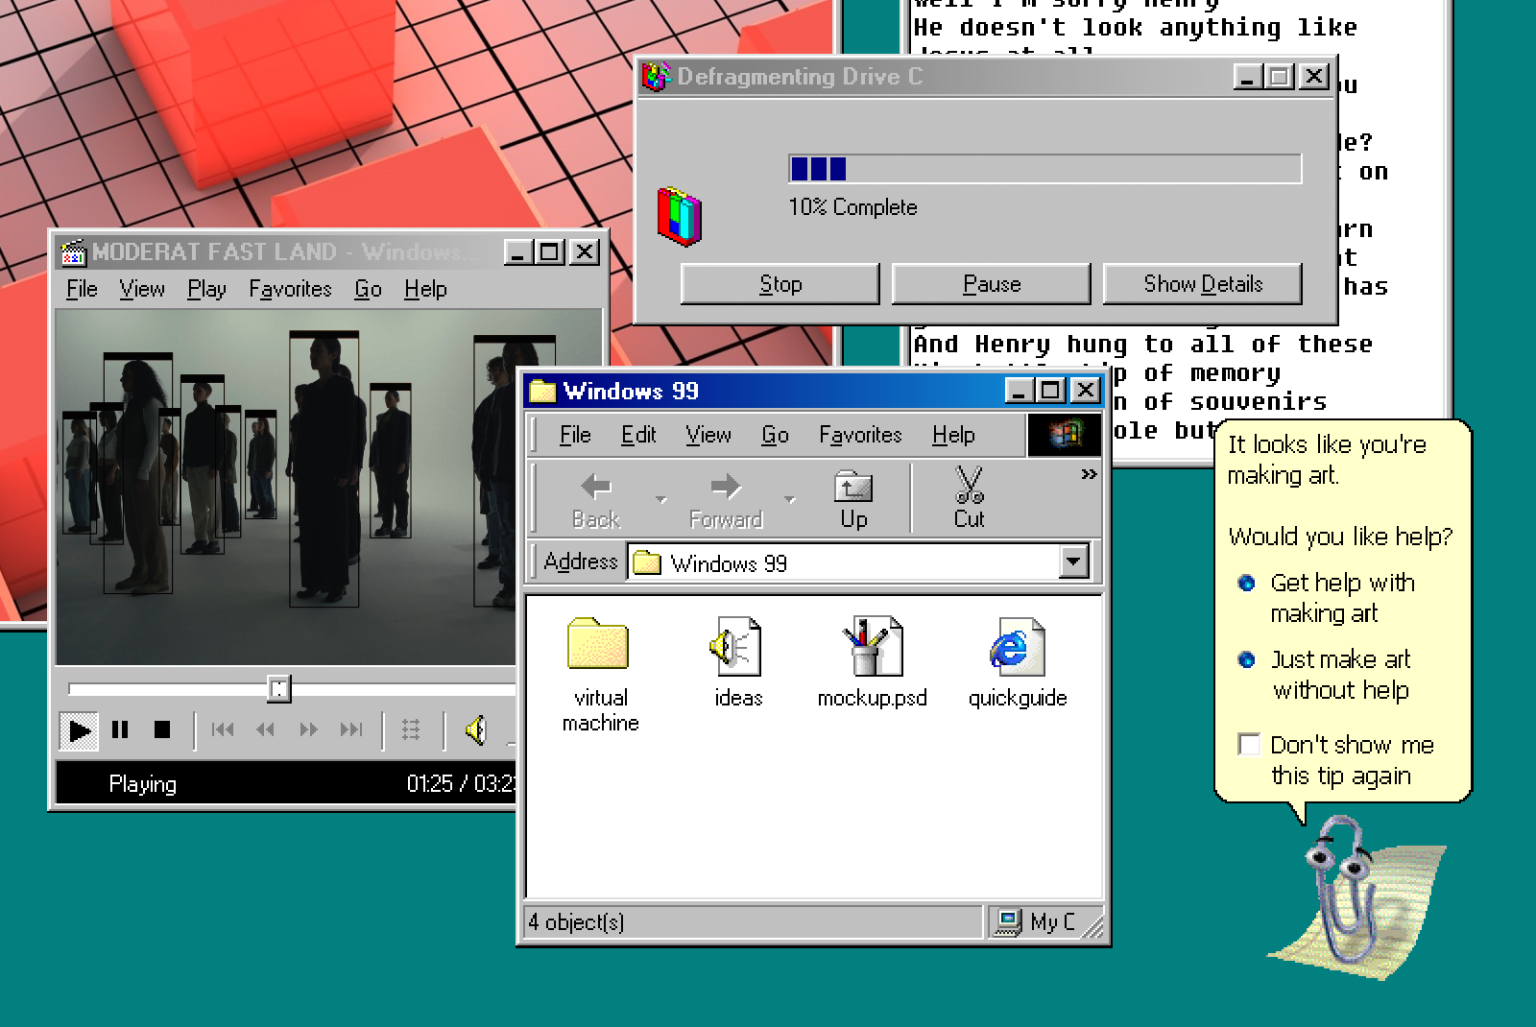Viewport: 1536px width, 1027px height.
Task: Open the mockup.psd file
Action: tap(871, 645)
